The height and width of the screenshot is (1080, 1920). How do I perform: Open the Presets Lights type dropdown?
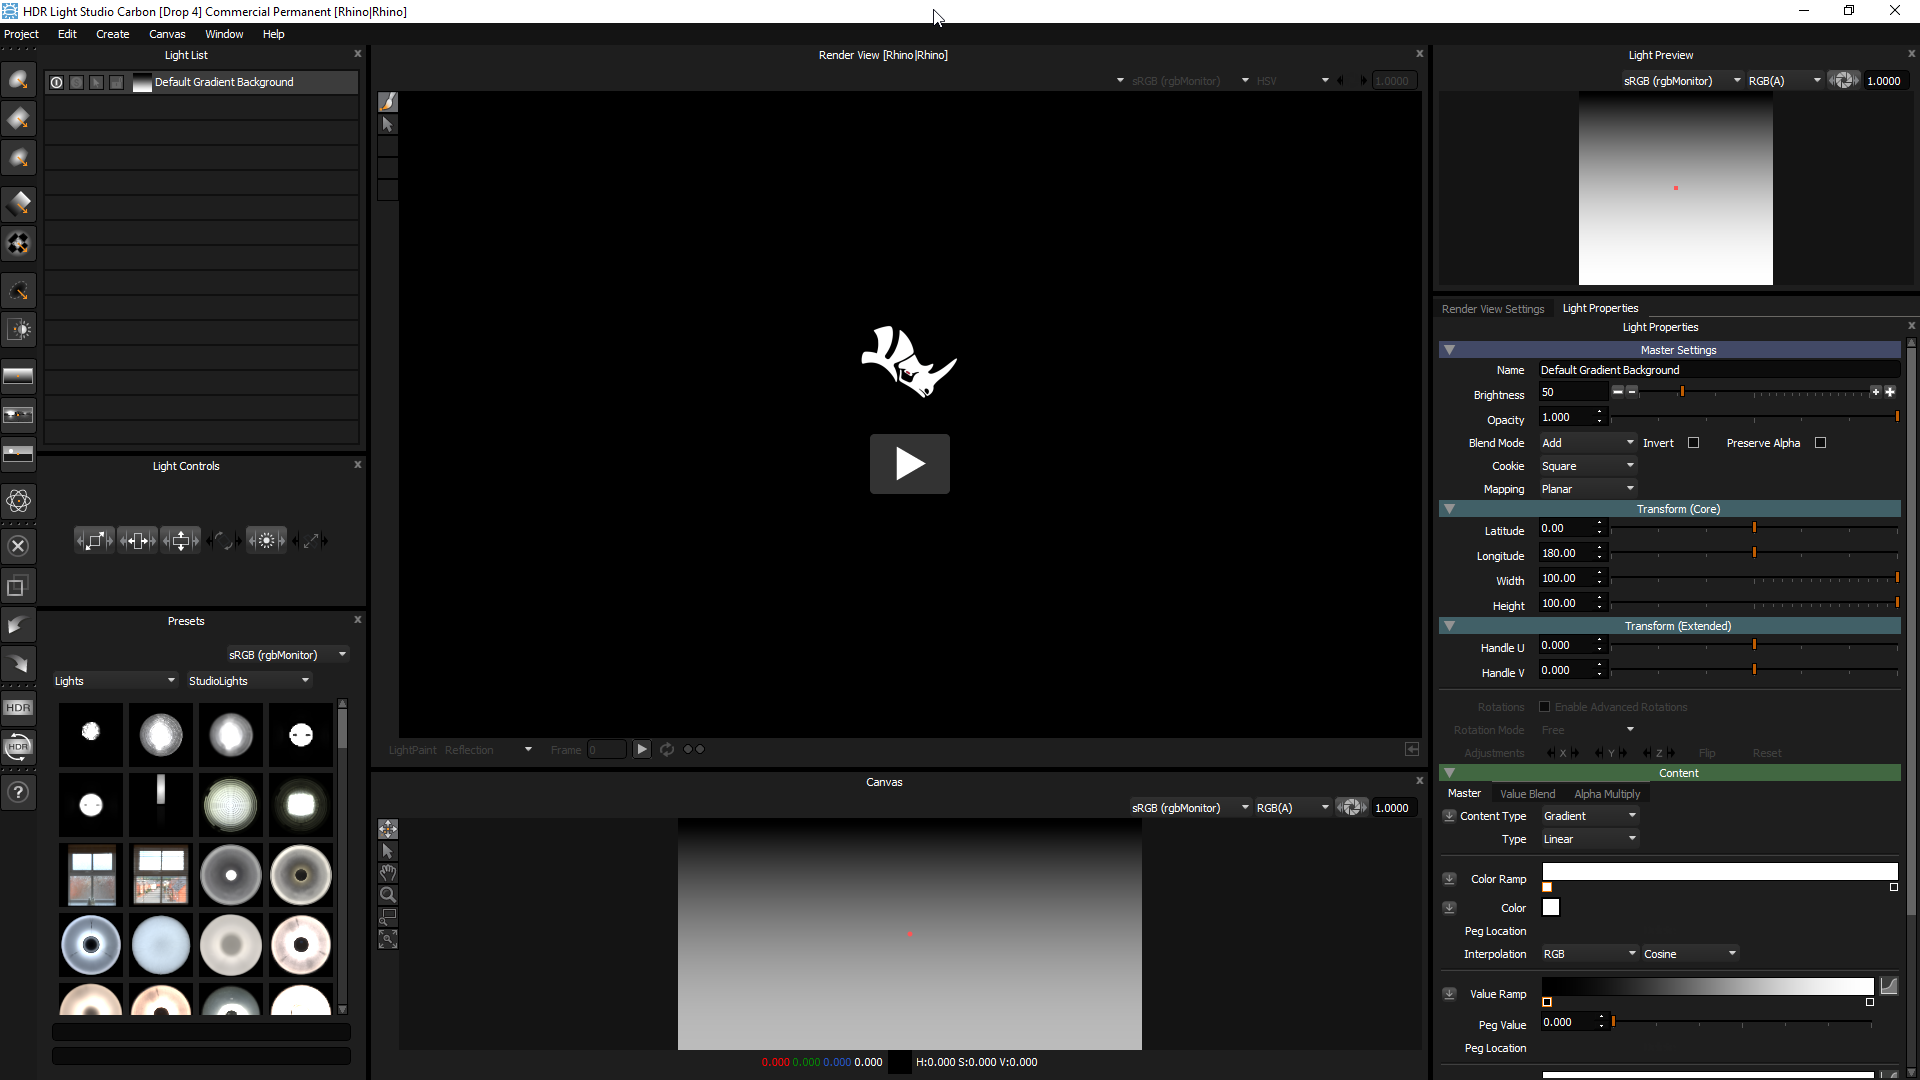click(114, 681)
